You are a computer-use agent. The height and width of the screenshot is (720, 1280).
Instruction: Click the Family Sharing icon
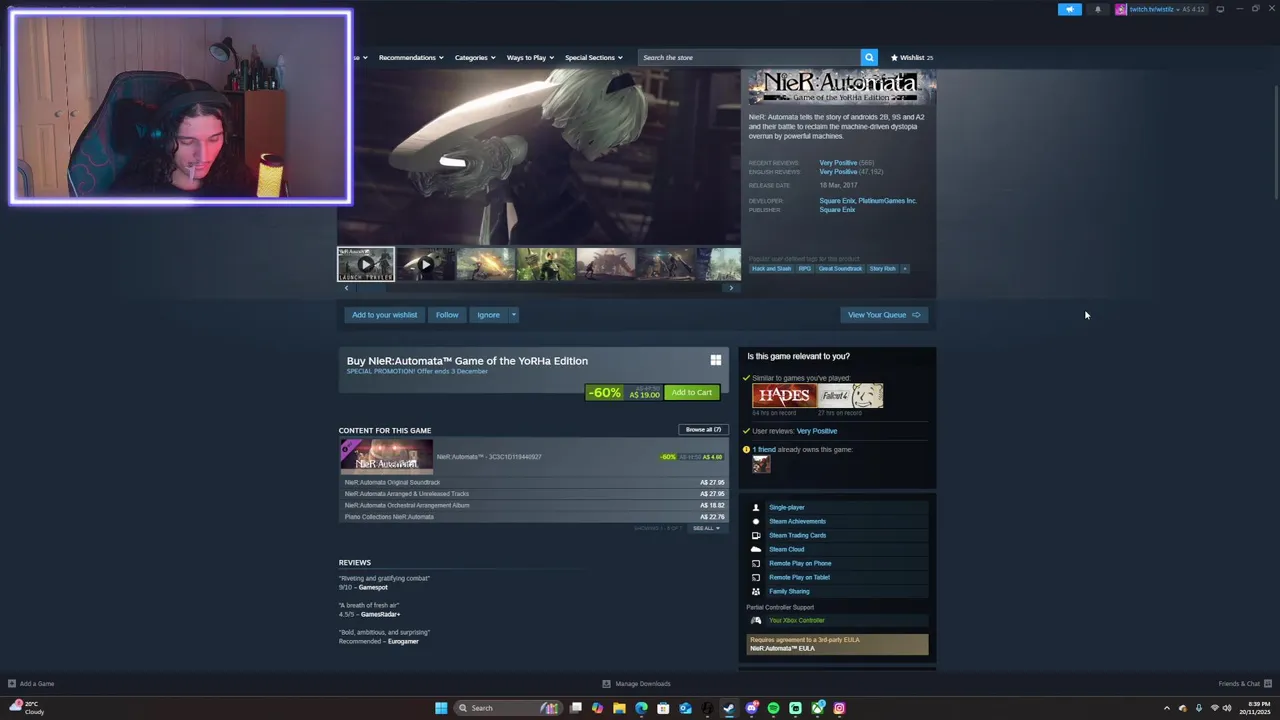(x=755, y=591)
